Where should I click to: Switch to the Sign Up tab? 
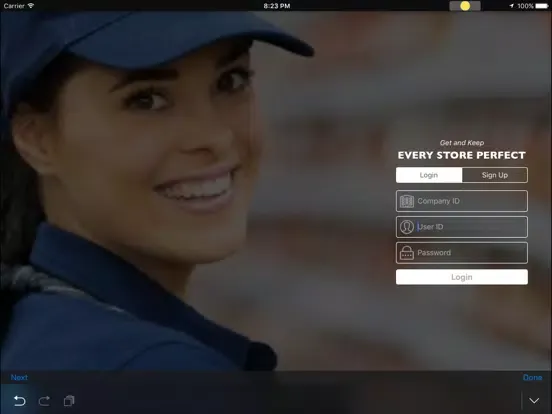point(495,175)
